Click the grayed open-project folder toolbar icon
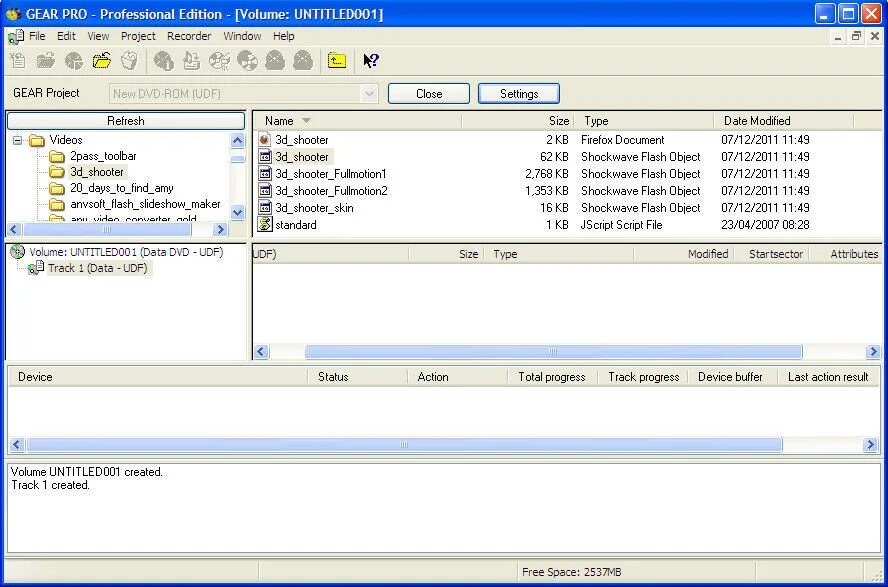The width and height of the screenshot is (888, 587). 46,61
